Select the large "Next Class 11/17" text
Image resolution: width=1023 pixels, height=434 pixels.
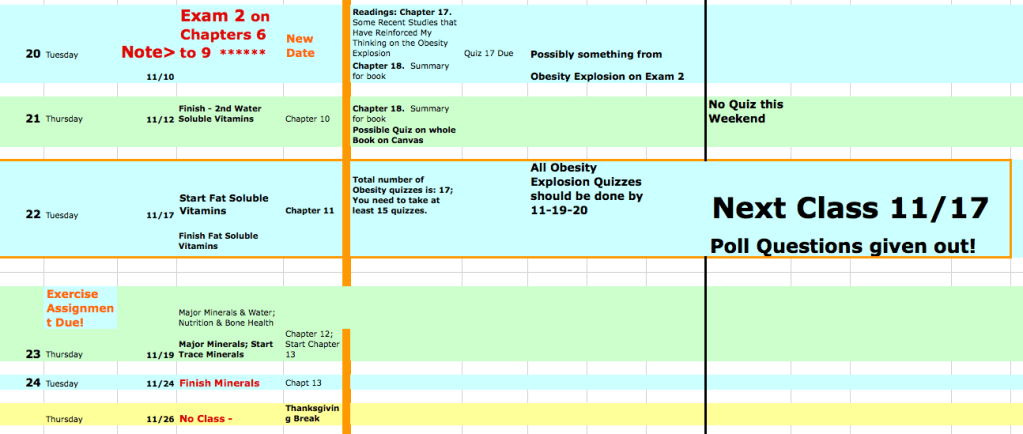pyautogui.click(x=851, y=208)
